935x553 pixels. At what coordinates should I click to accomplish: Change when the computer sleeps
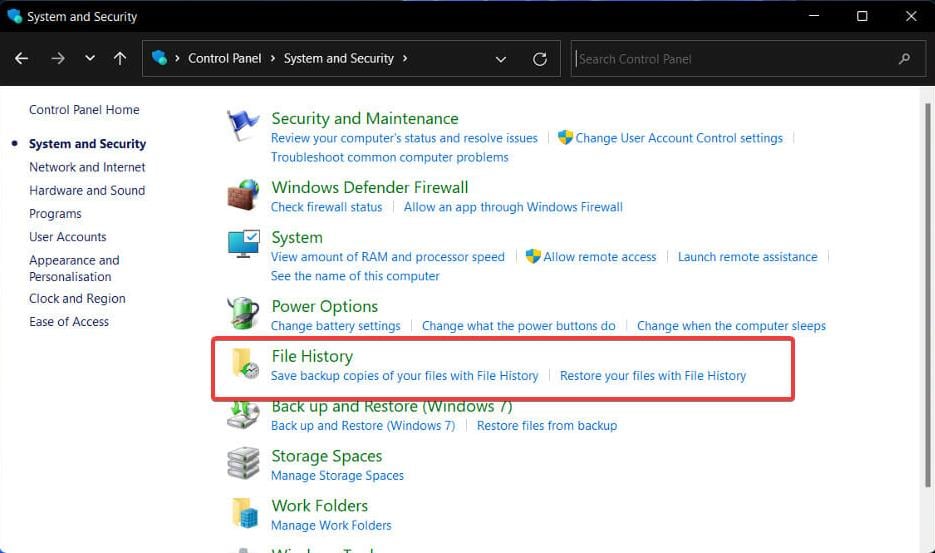point(732,326)
